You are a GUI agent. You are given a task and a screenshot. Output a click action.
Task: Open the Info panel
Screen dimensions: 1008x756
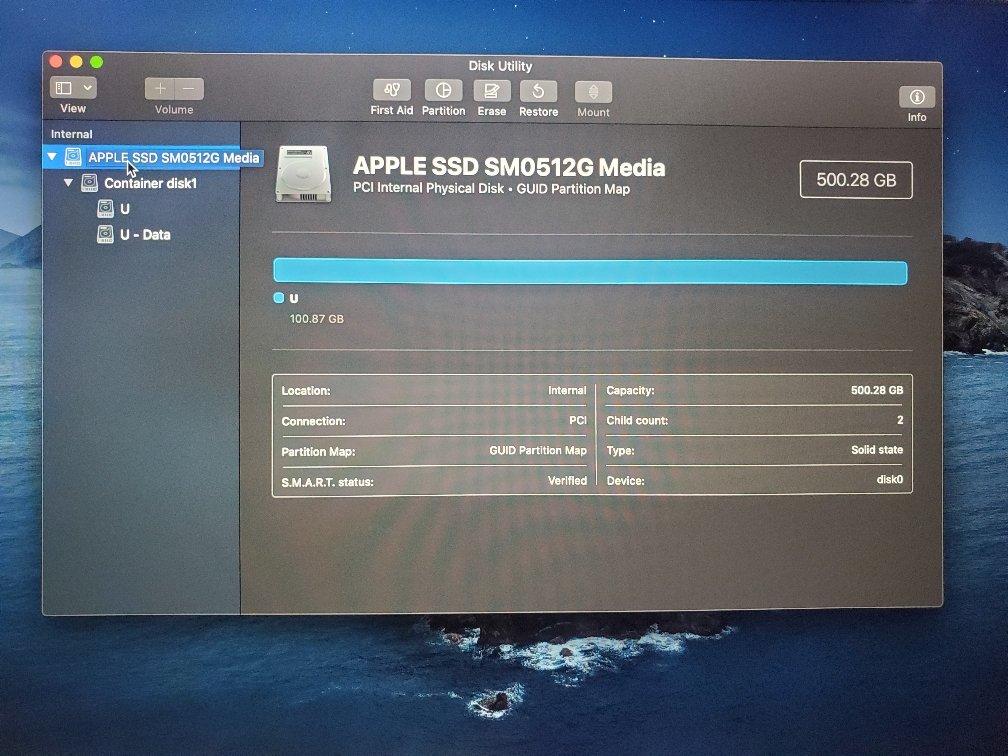pos(917,97)
